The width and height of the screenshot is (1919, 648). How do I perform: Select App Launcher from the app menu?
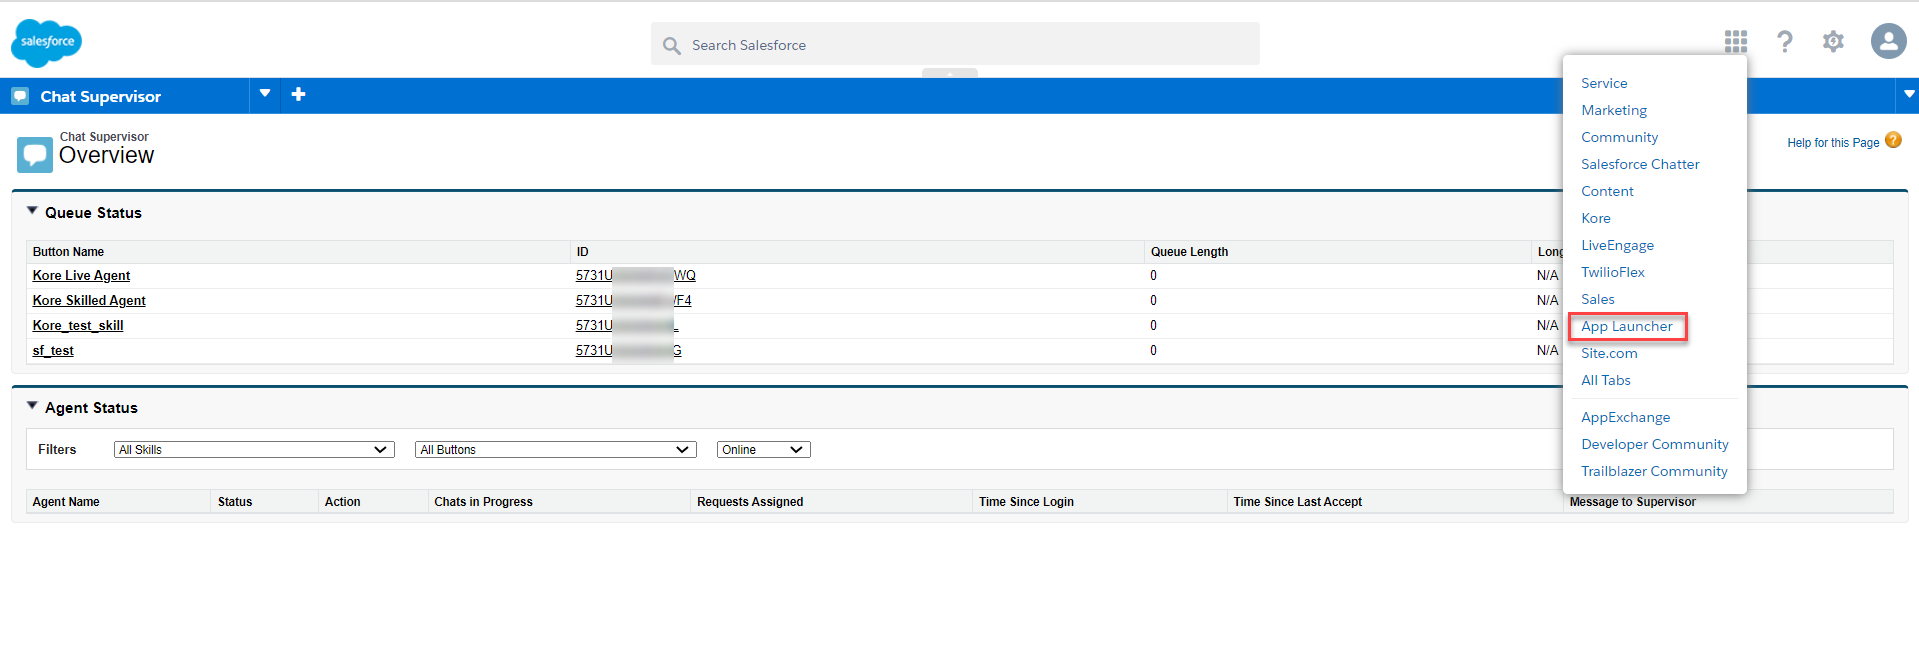[1626, 327]
